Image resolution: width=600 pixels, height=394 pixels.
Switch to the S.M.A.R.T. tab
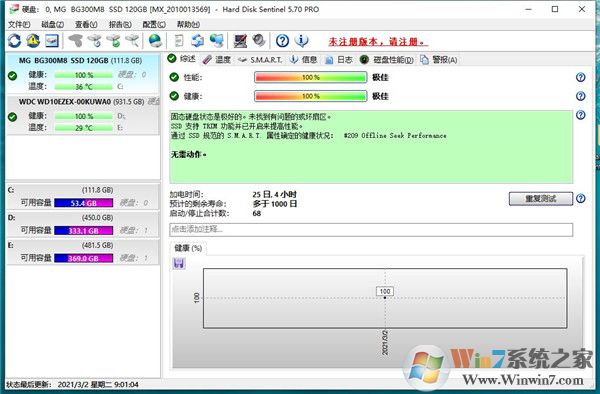[260, 60]
